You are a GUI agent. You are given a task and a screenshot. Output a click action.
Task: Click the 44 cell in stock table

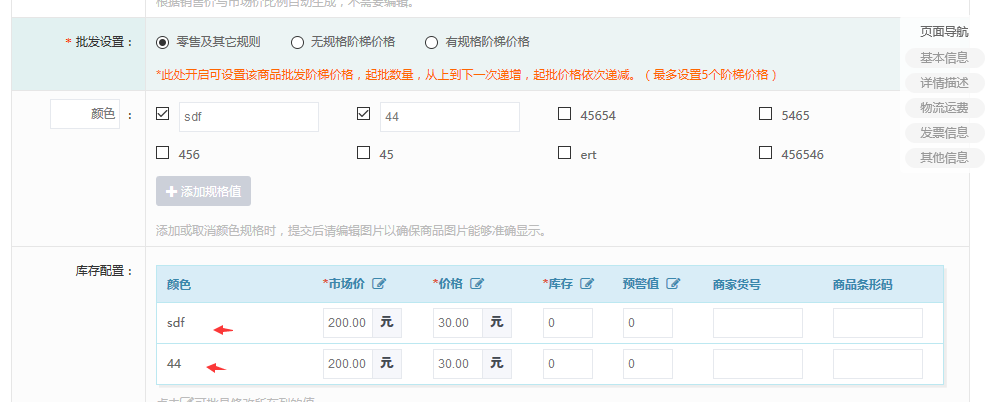pyautogui.click(x=174, y=364)
